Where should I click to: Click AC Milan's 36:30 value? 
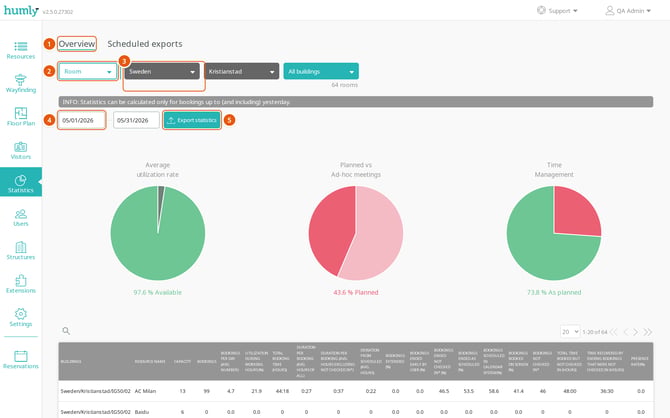pyautogui.click(x=607, y=391)
